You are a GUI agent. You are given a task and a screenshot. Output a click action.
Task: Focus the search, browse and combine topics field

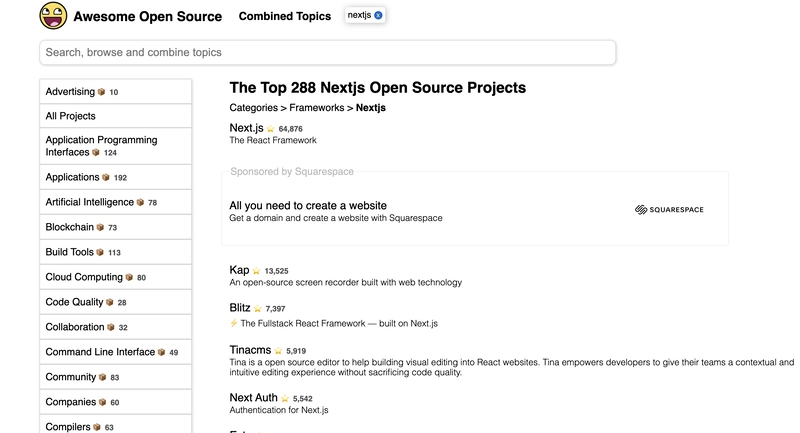[328, 53]
